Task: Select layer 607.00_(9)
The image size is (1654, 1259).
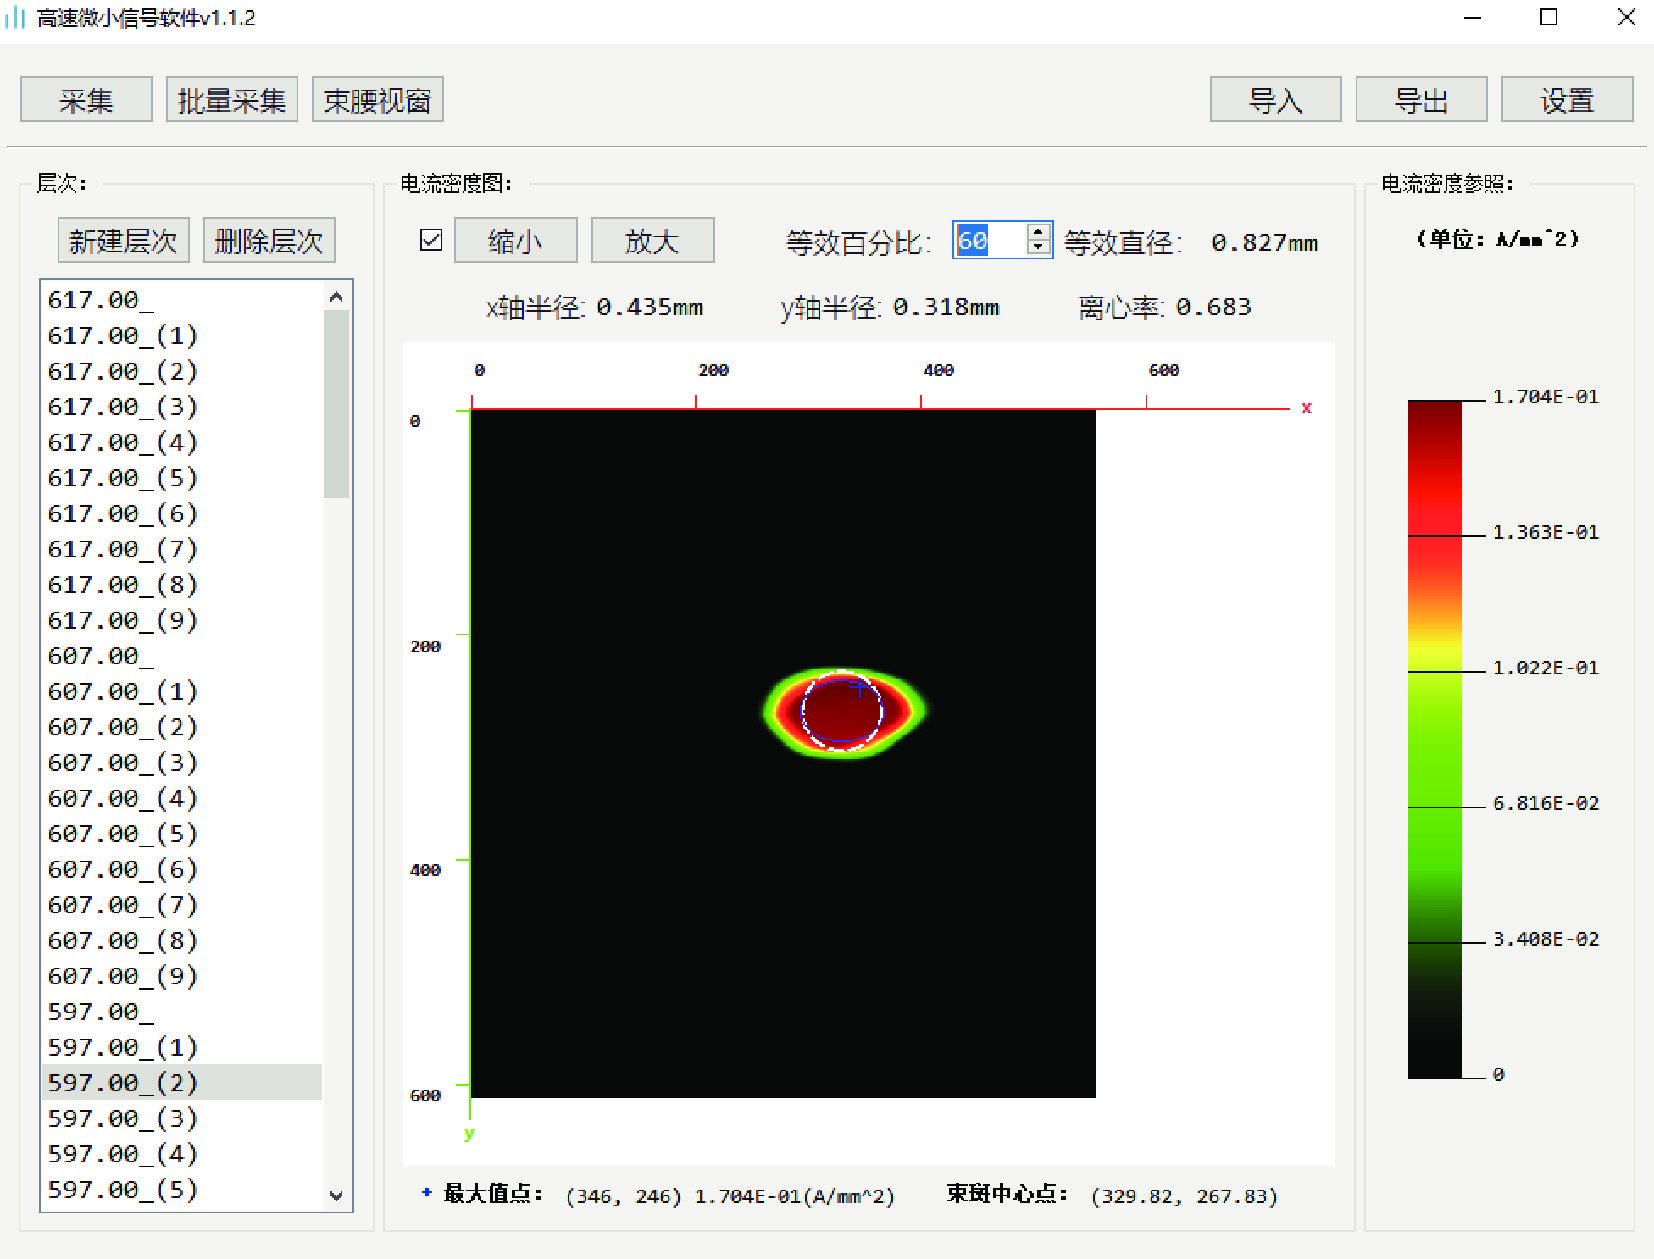Action: (x=182, y=976)
